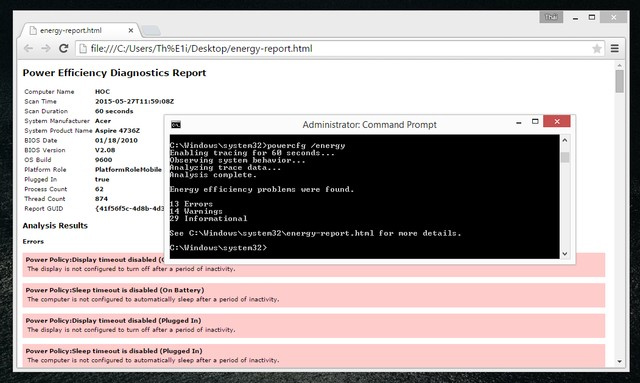Click the Analysis Results heading
This screenshot has height=383, width=640.
(x=55, y=225)
